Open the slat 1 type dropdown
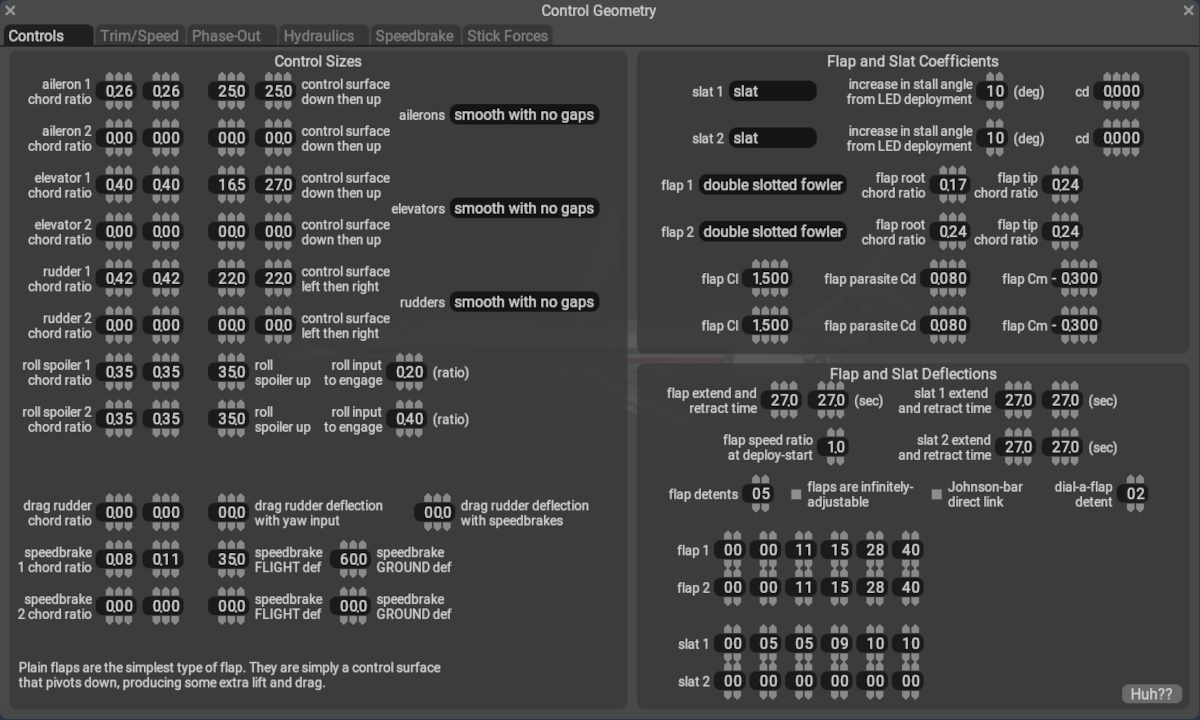Viewport: 1200px width, 720px height. (772, 92)
